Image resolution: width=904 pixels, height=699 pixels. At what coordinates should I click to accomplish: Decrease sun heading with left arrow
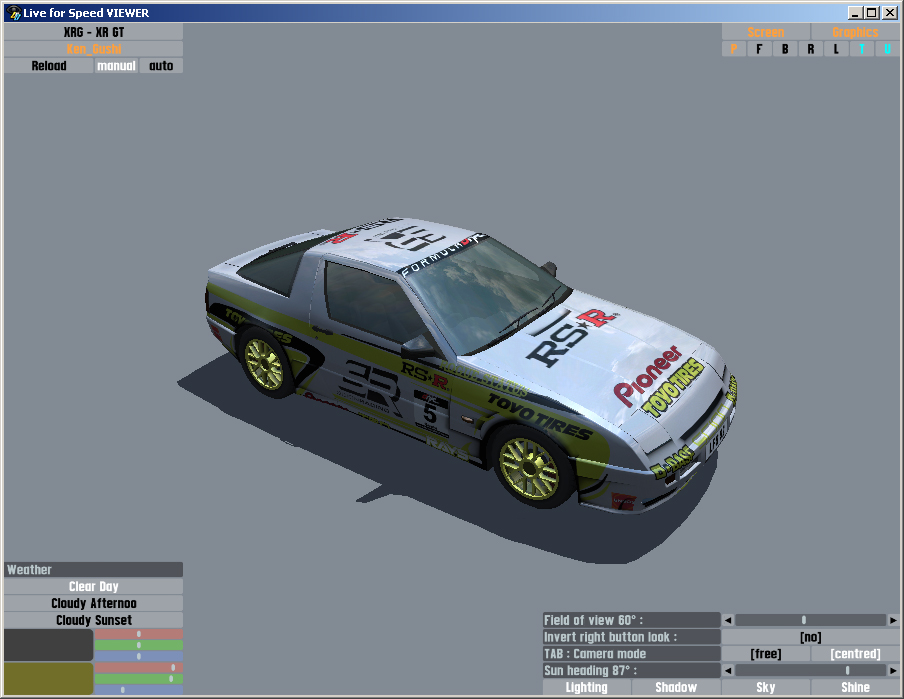(728, 670)
